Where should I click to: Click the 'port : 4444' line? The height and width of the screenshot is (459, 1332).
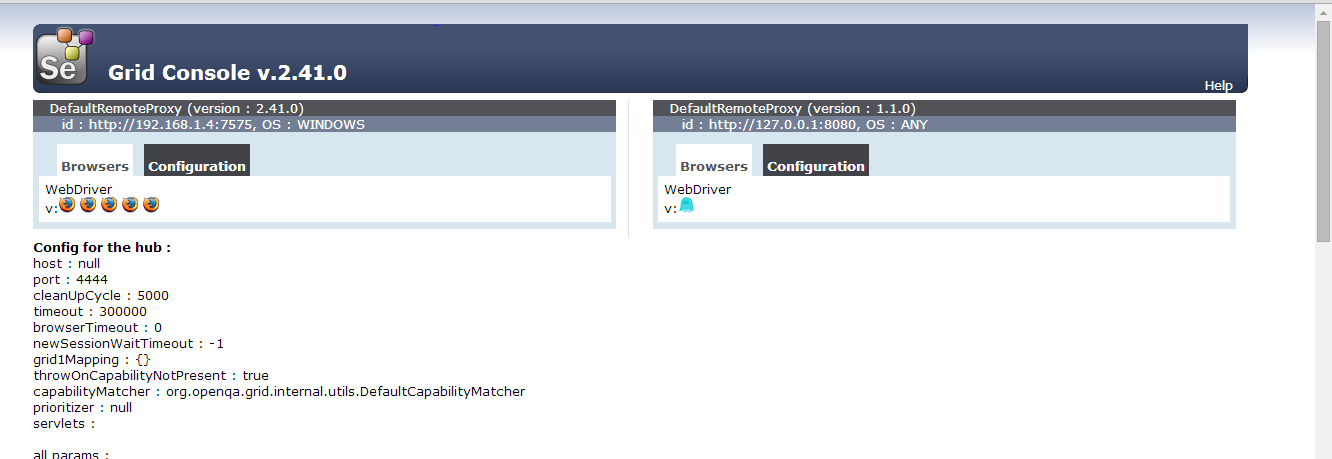tap(70, 279)
